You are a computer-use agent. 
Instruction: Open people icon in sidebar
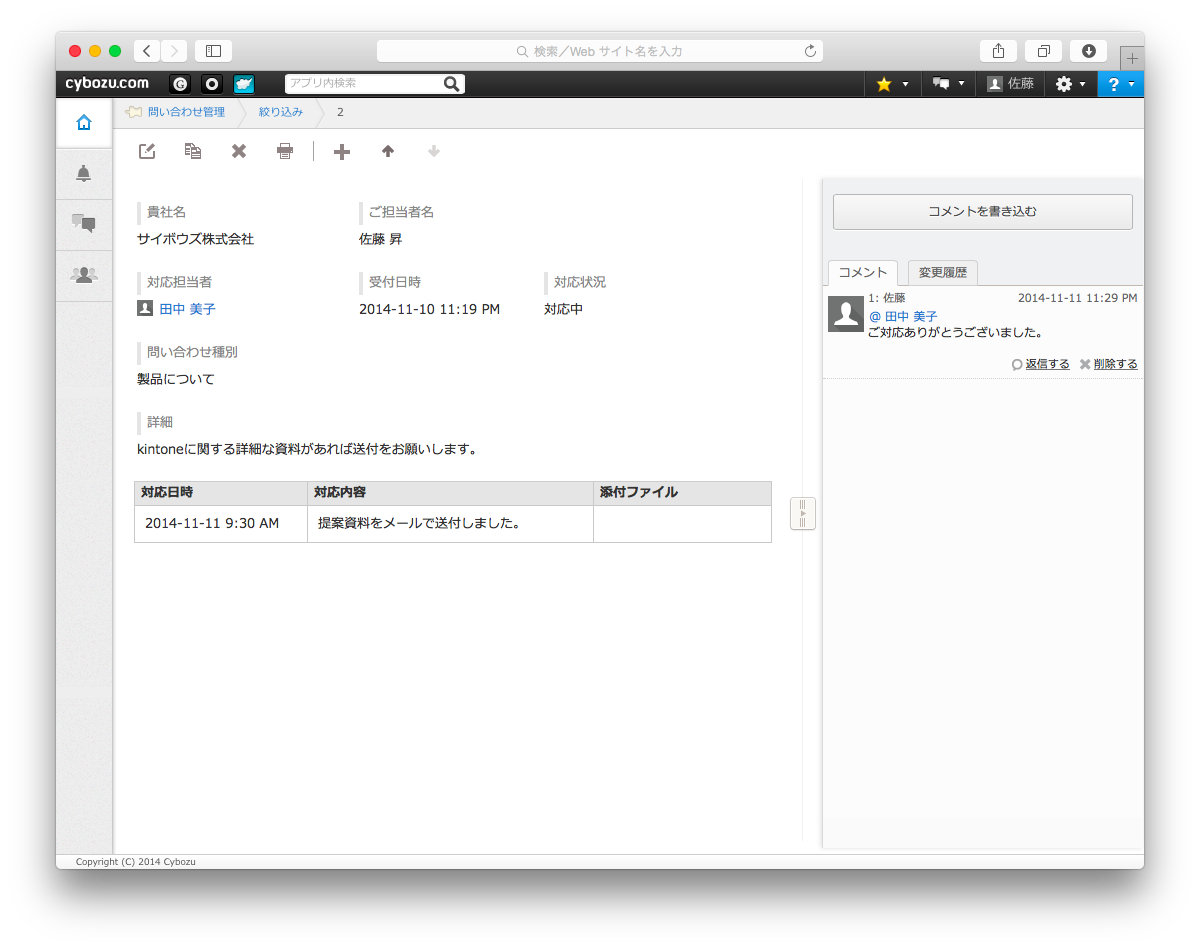(x=84, y=274)
